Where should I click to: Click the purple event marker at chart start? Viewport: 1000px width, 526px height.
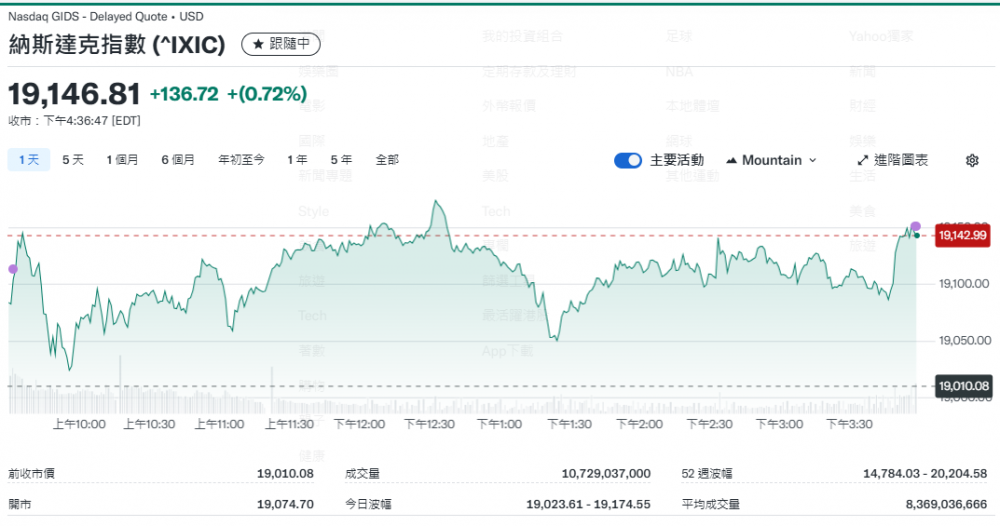pyautogui.click(x=12, y=269)
